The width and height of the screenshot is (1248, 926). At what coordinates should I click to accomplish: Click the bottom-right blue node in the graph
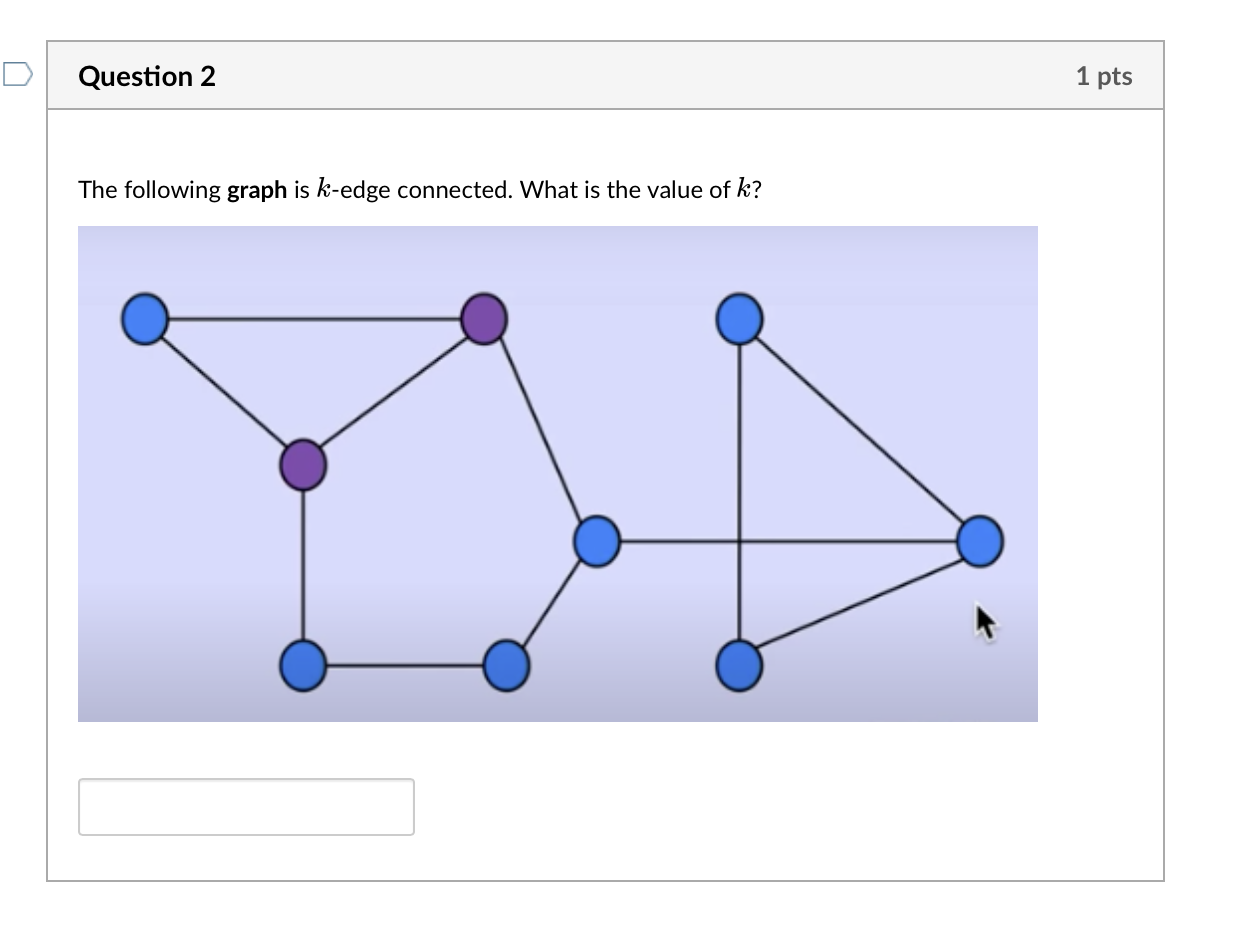click(x=738, y=665)
